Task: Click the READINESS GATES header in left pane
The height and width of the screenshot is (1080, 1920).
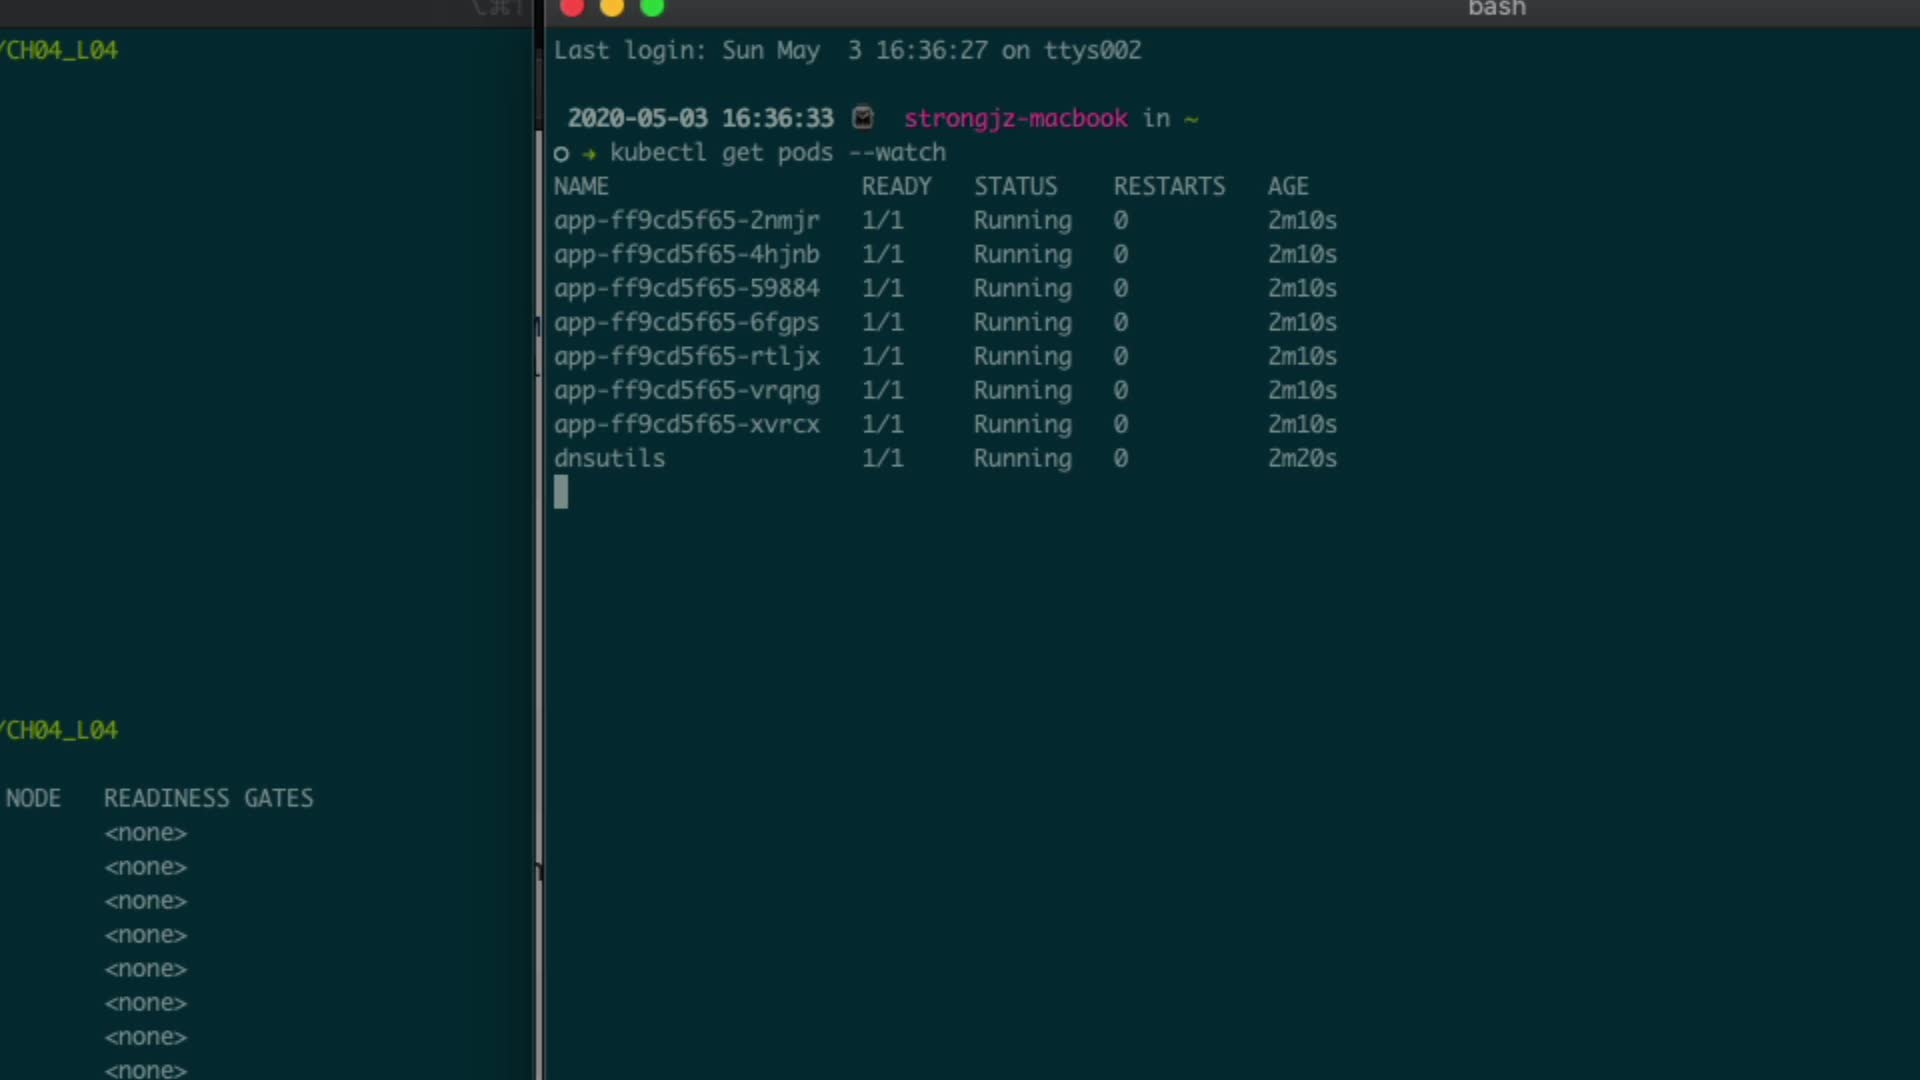Action: (x=208, y=798)
